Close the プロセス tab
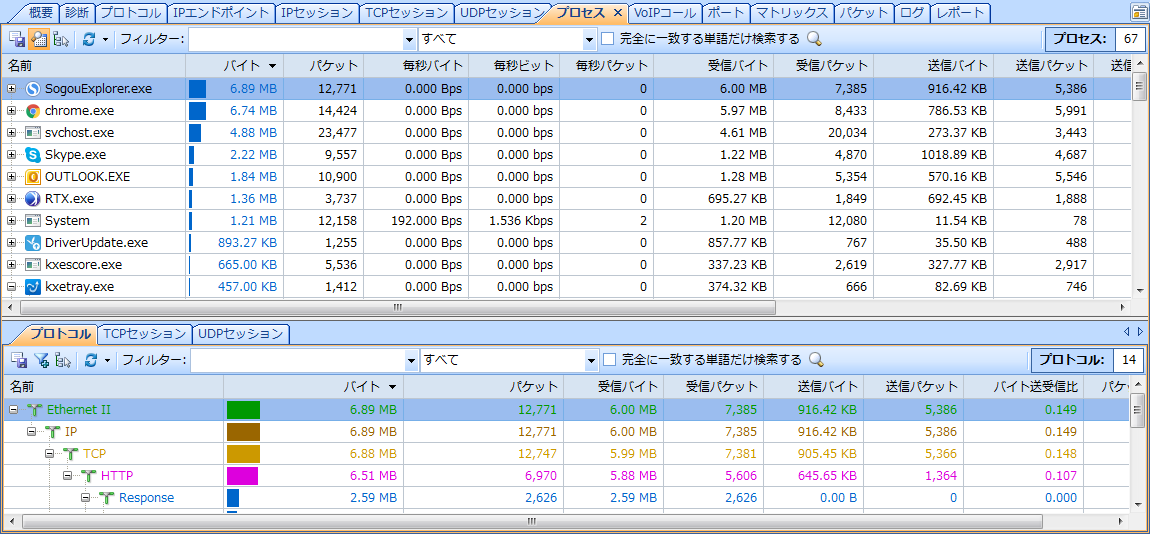This screenshot has width=1150, height=534. pyautogui.click(x=618, y=13)
